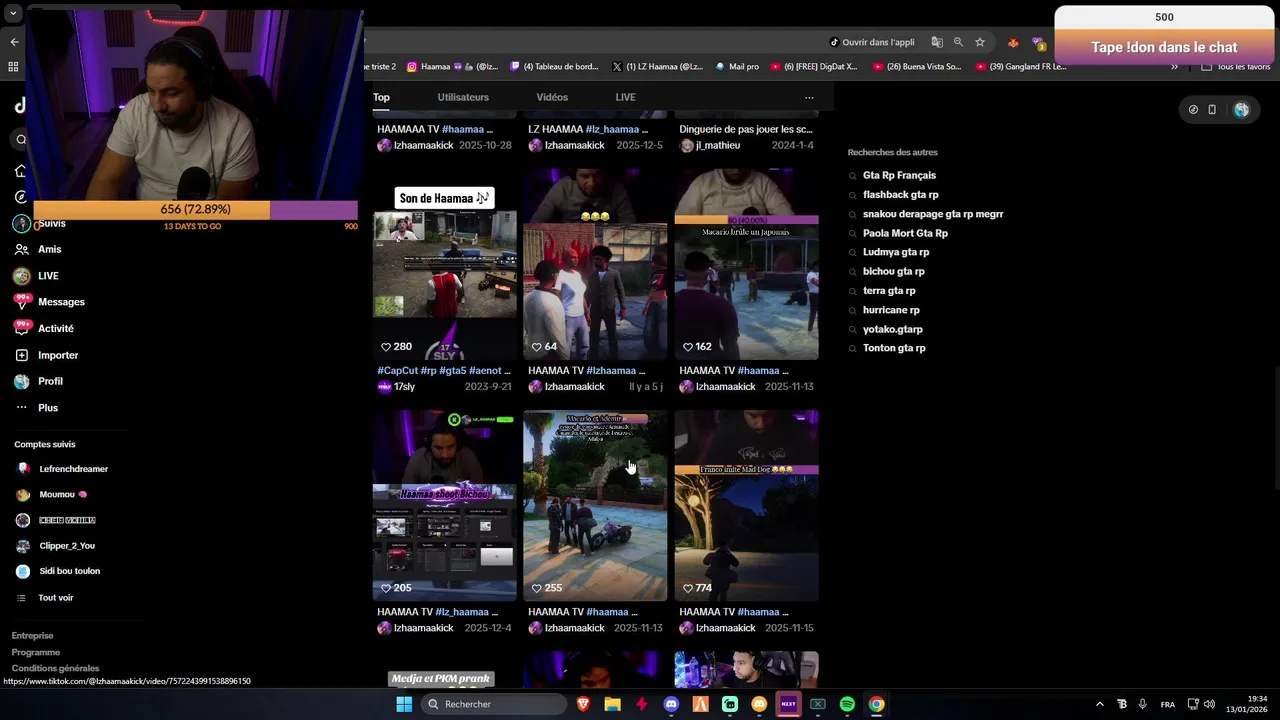
Task: Select the Top search tab
Action: 381,97
